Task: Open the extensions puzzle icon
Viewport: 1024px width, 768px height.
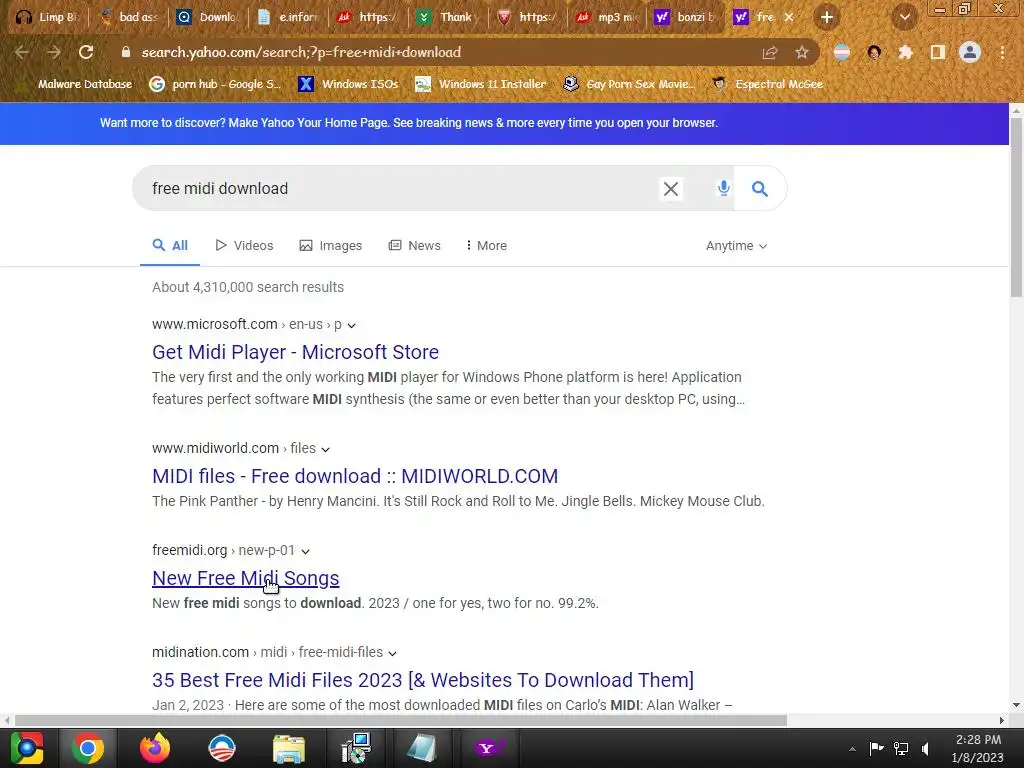Action: (x=905, y=52)
